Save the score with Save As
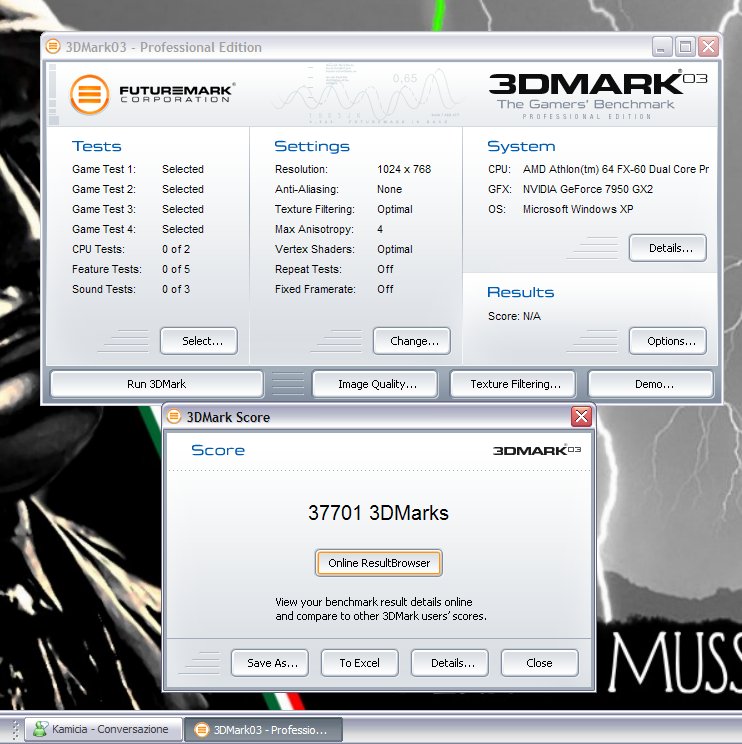 [x=271, y=663]
